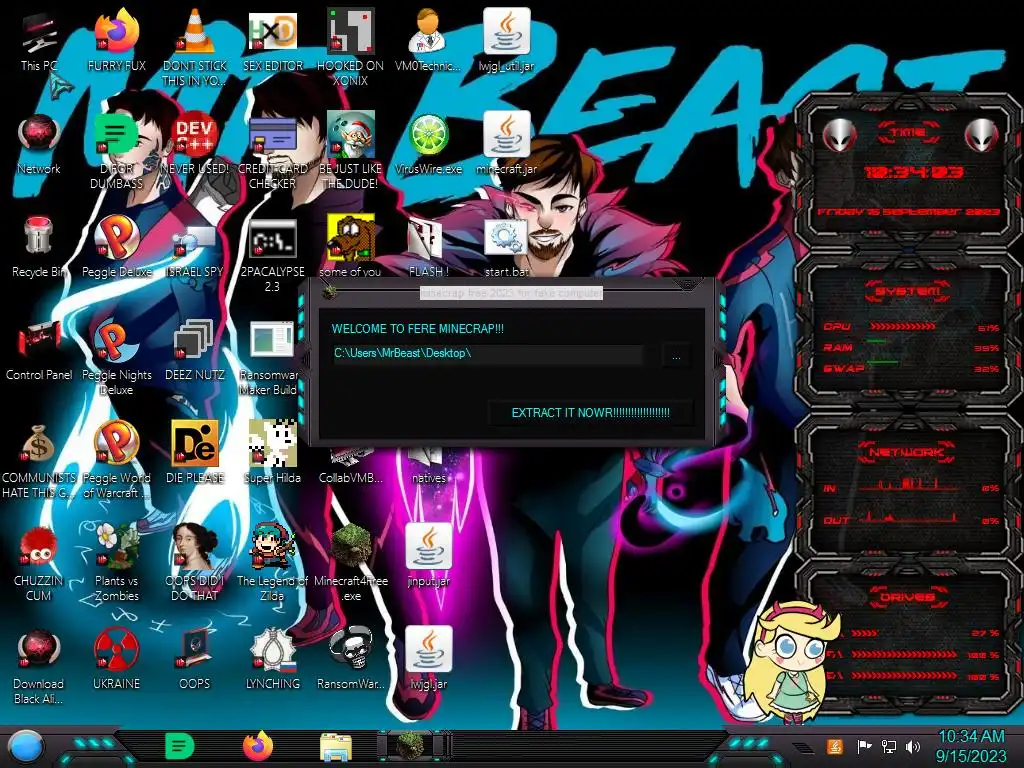
Task: Open the network tray icon
Action: [889, 746]
